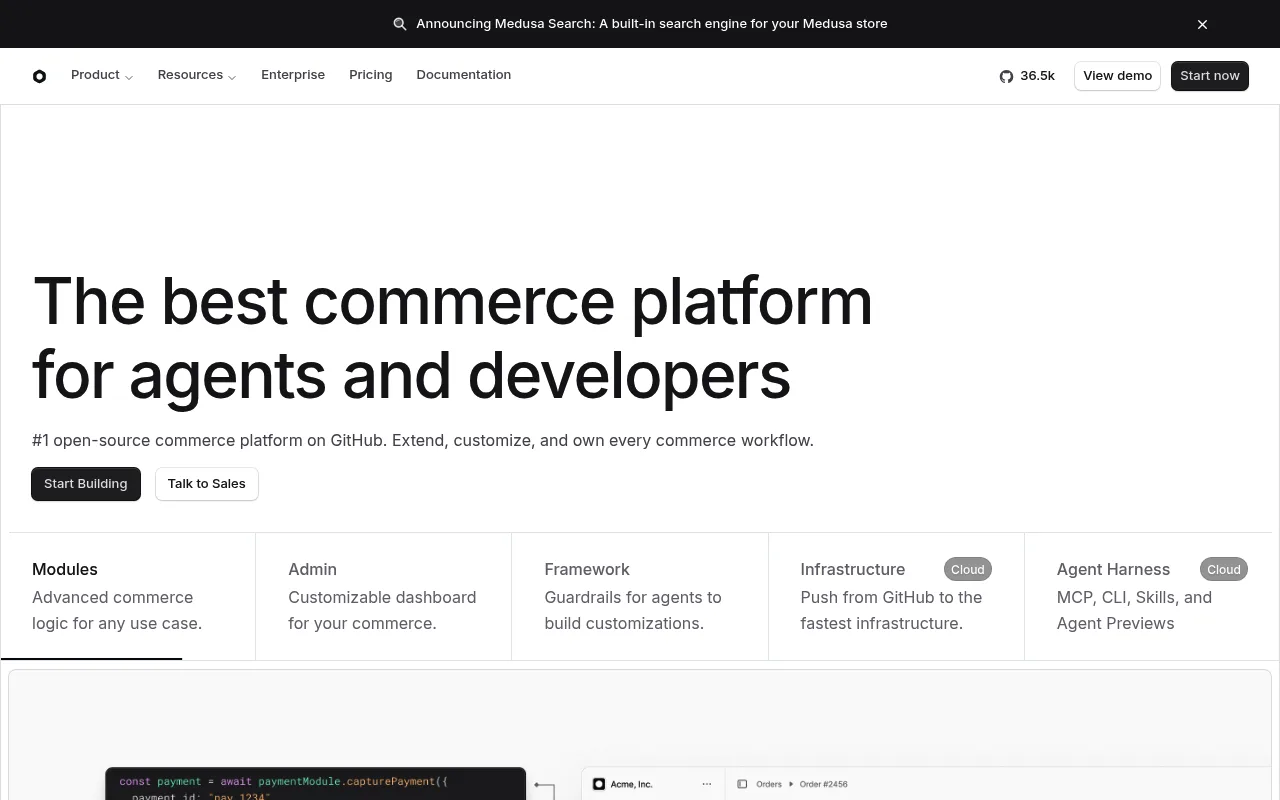Click the main headline 'The best commerce platform'
Viewport: 1280px width, 800px height.
(452, 301)
